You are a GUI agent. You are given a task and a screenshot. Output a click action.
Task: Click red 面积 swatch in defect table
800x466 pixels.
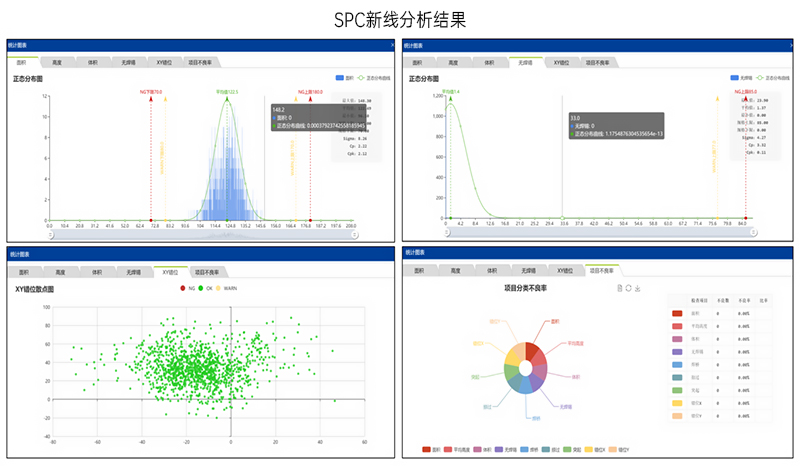pos(677,313)
